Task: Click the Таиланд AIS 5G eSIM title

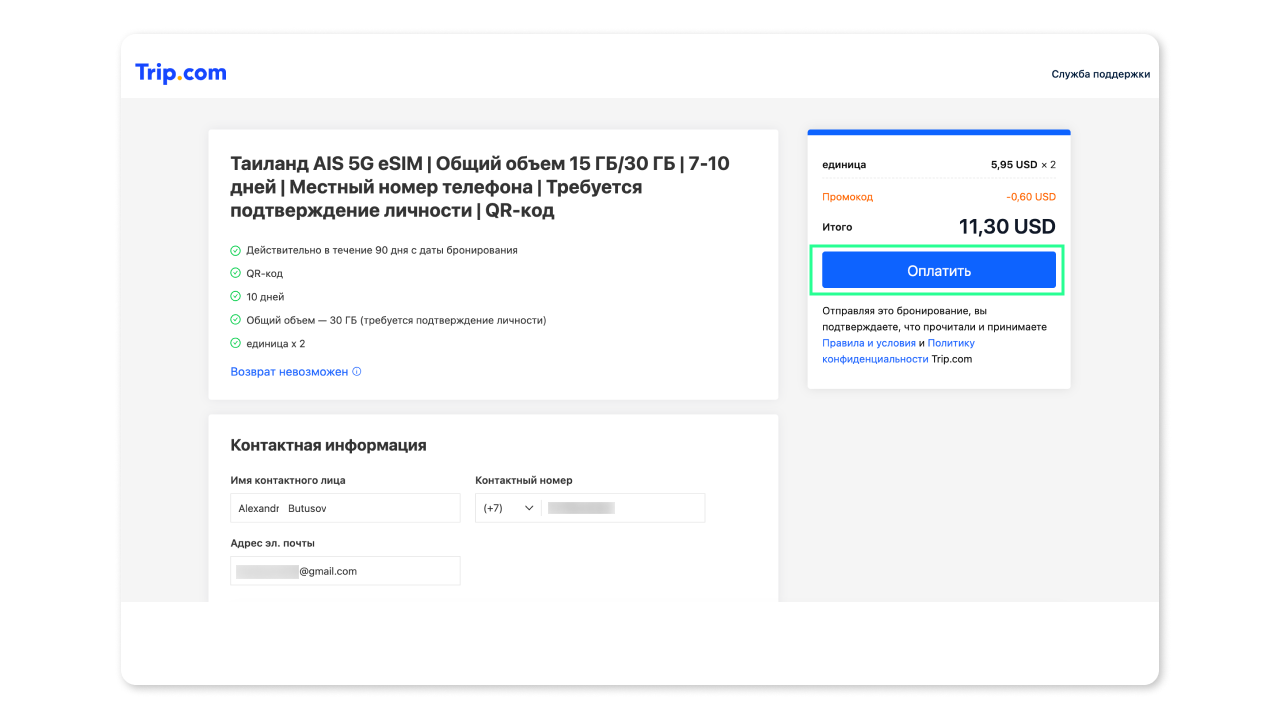Action: click(480, 187)
